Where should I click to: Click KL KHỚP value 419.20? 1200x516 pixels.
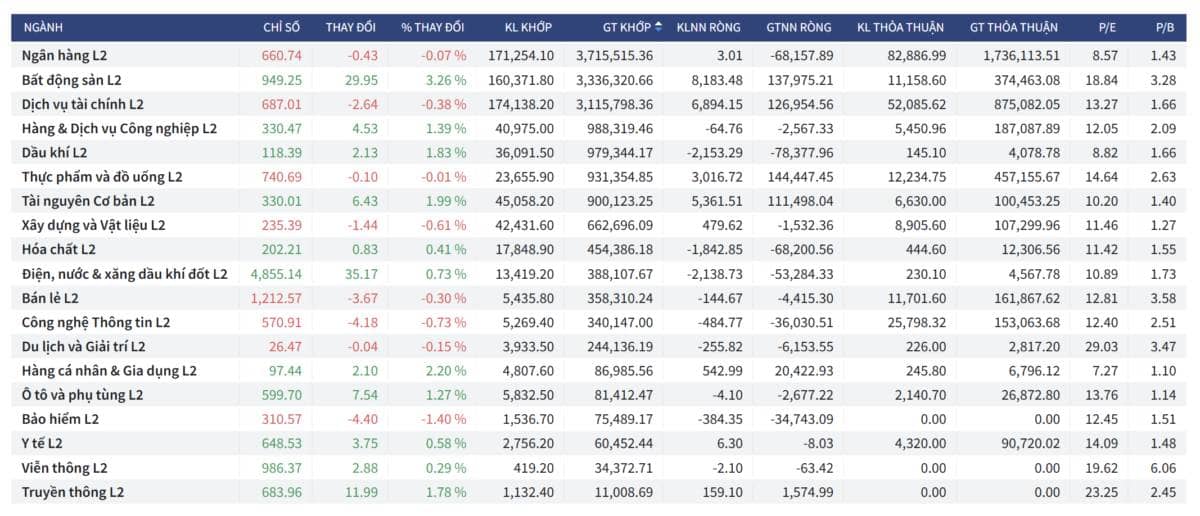pyautogui.click(x=533, y=468)
